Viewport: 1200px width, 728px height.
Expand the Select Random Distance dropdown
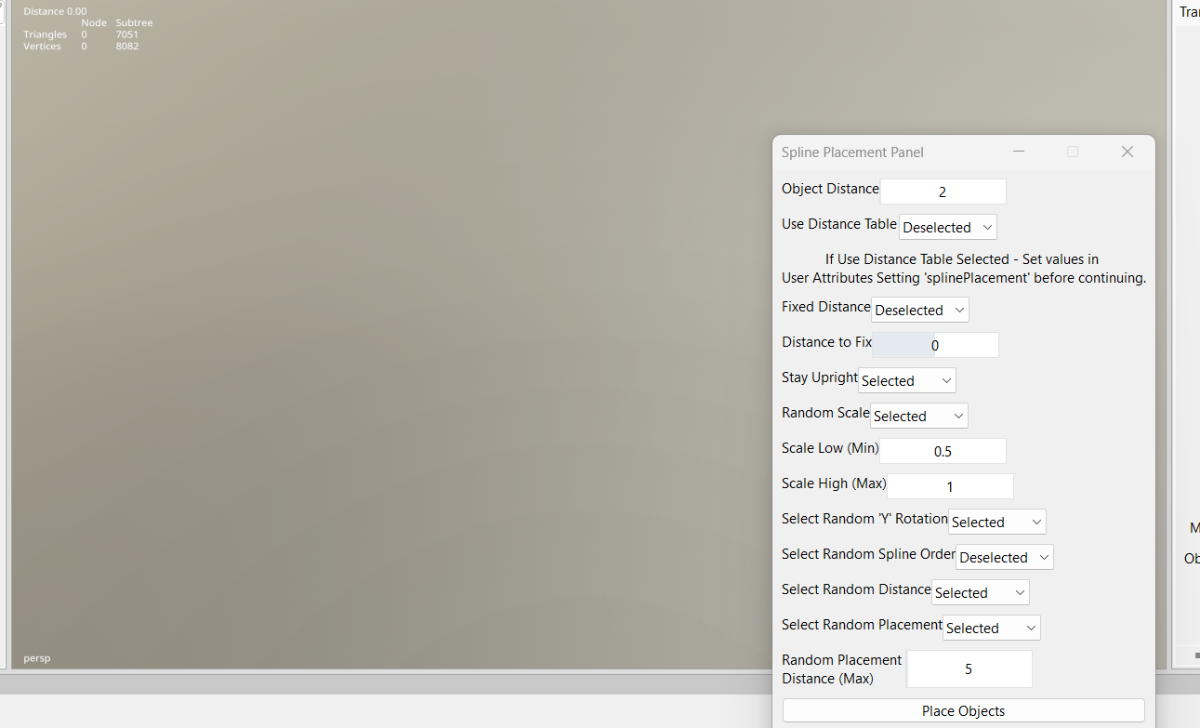[980, 593]
